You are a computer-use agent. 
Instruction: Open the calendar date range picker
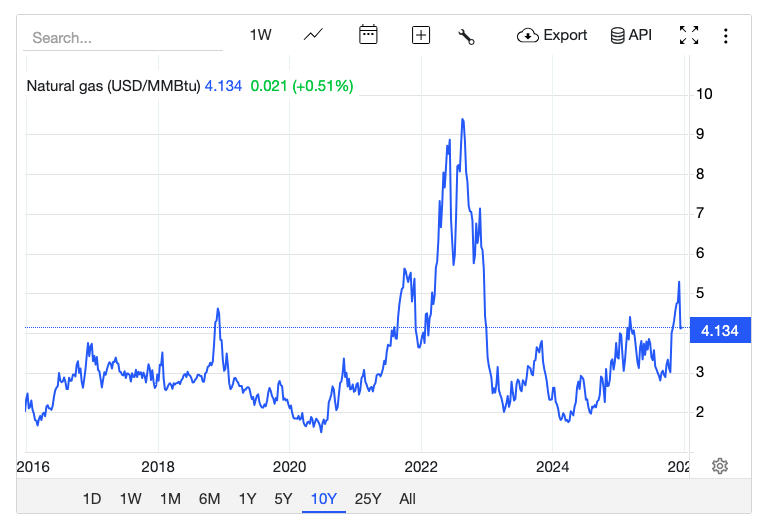pos(368,35)
